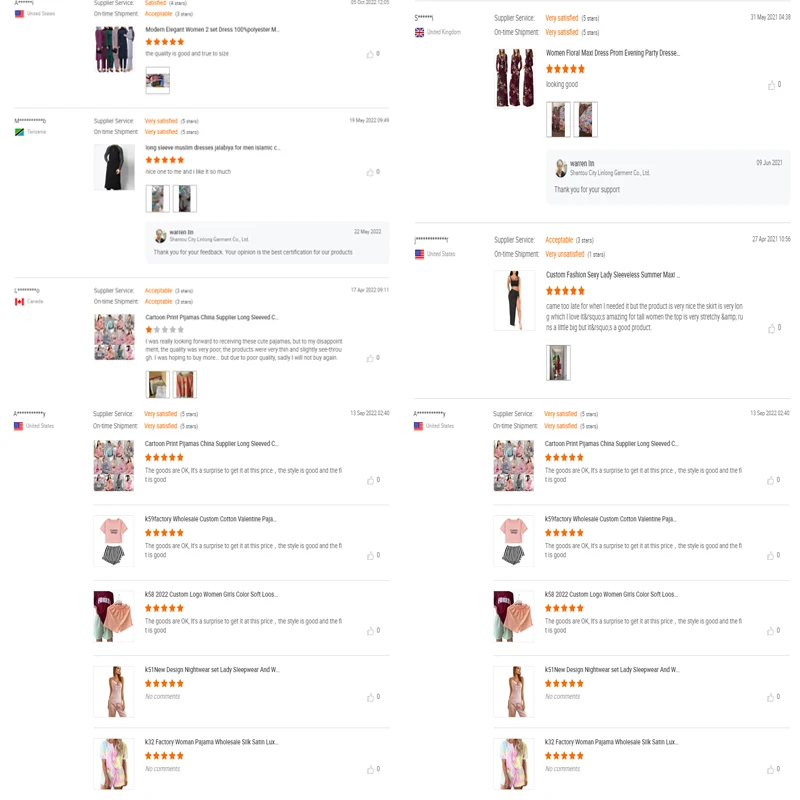Click the thumbs-up on "looking good" review

[x=771, y=85]
